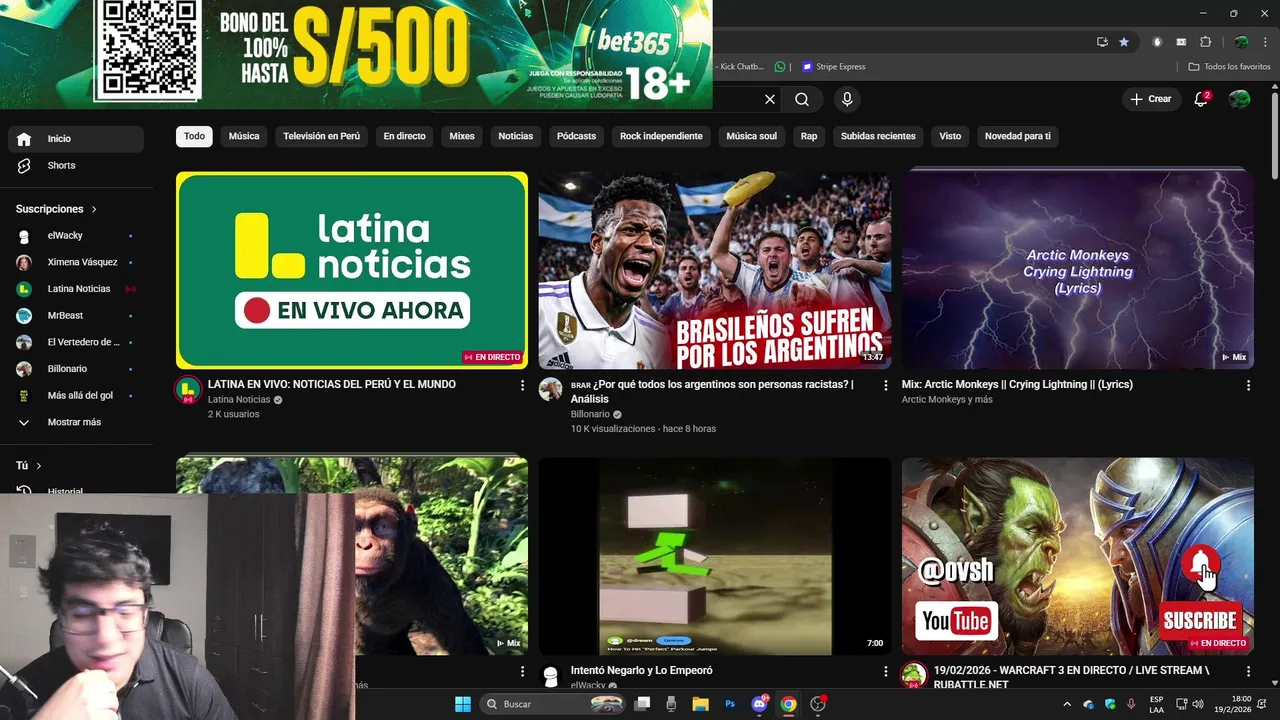Open the YouTube account avatar menu
The height and width of the screenshot is (720, 1280).
point(1239,99)
